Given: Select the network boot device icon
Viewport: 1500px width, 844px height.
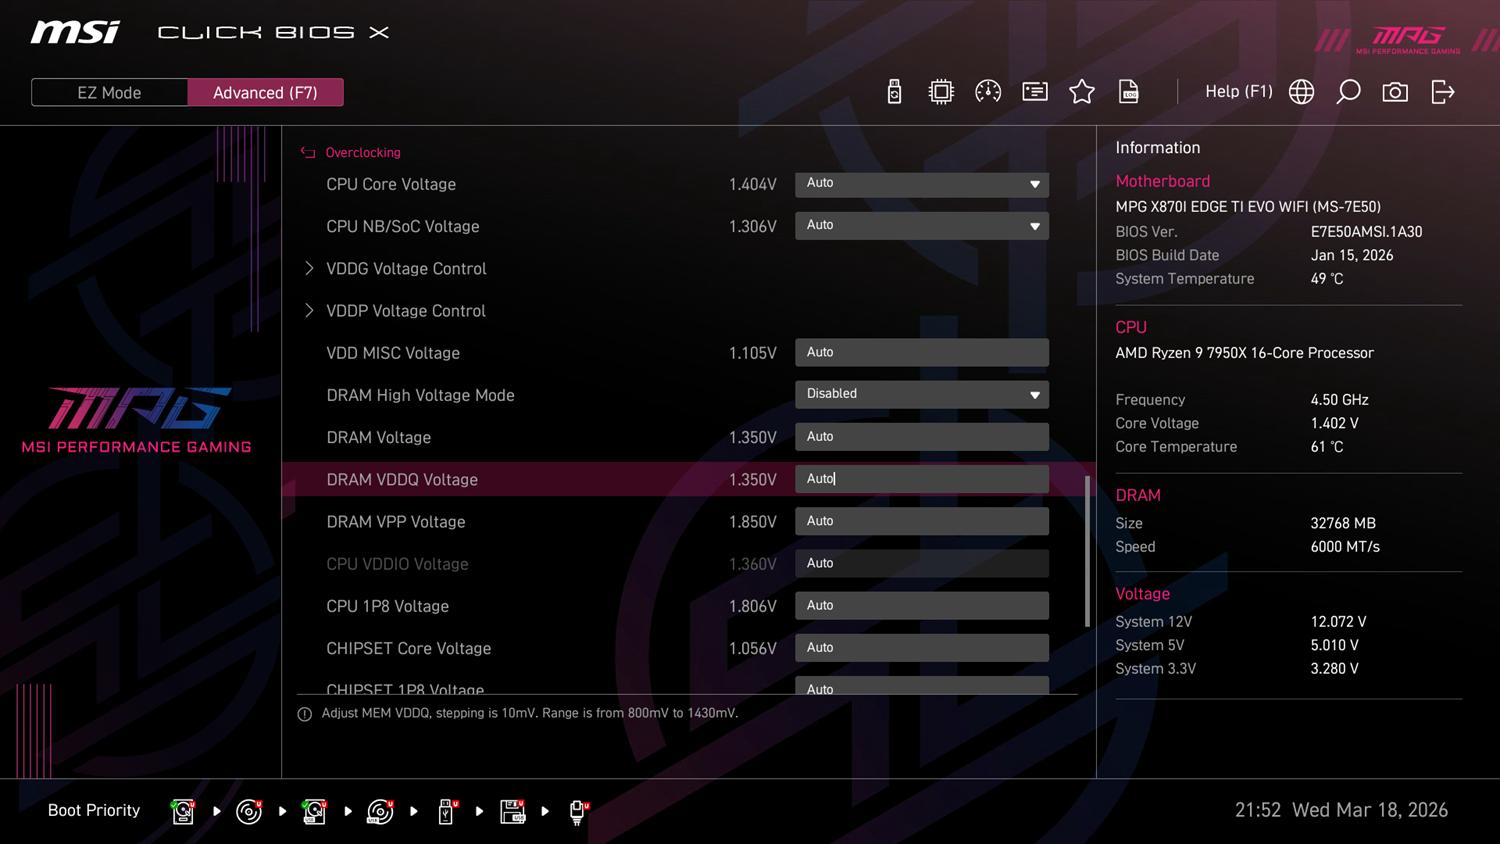Looking at the screenshot, I should coord(577,811).
